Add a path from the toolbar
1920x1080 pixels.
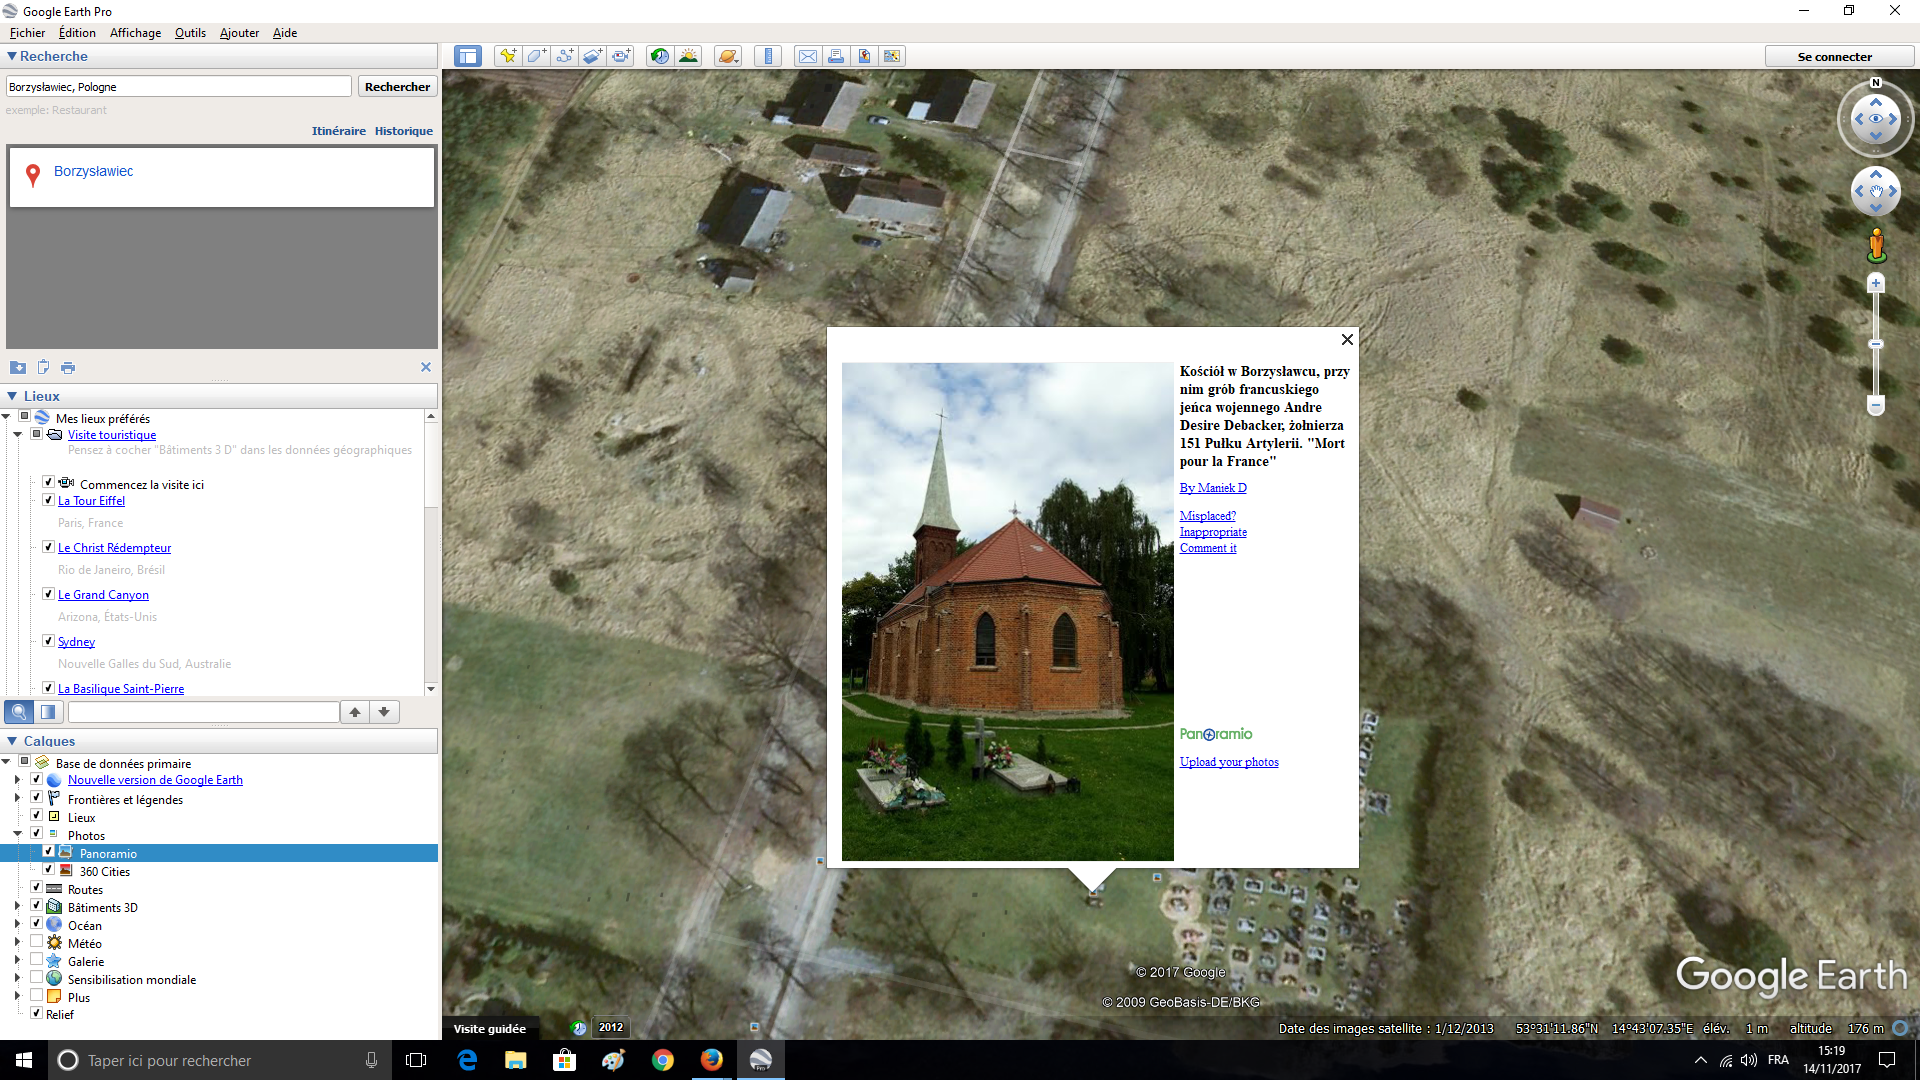[x=564, y=56]
